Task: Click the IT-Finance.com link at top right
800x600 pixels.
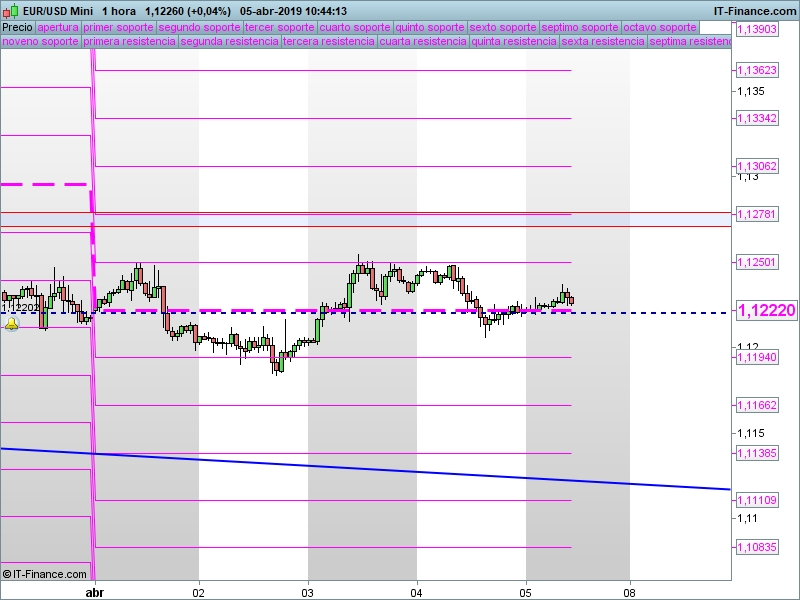Action: (x=755, y=10)
